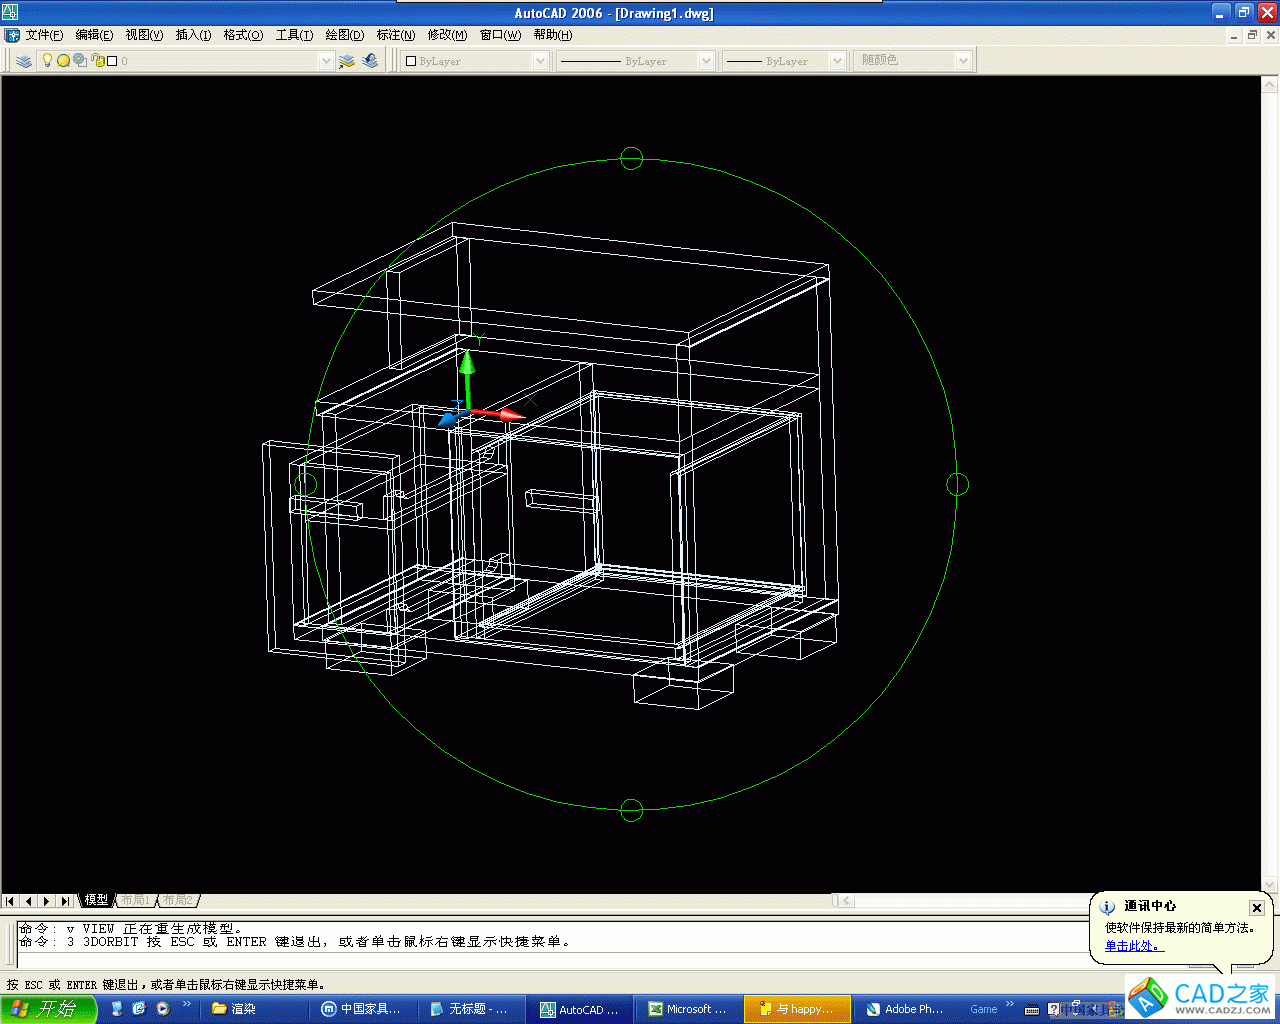Expand the 随颜色 plot style dropdown
This screenshot has height=1024, width=1280.
(x=963, y=61)
